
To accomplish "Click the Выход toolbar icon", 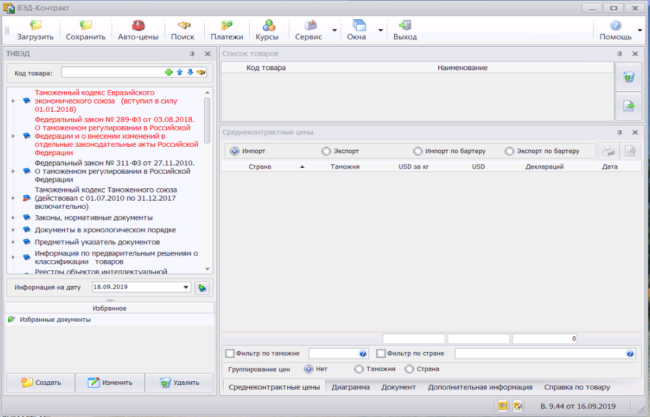I will click(405, 29).
